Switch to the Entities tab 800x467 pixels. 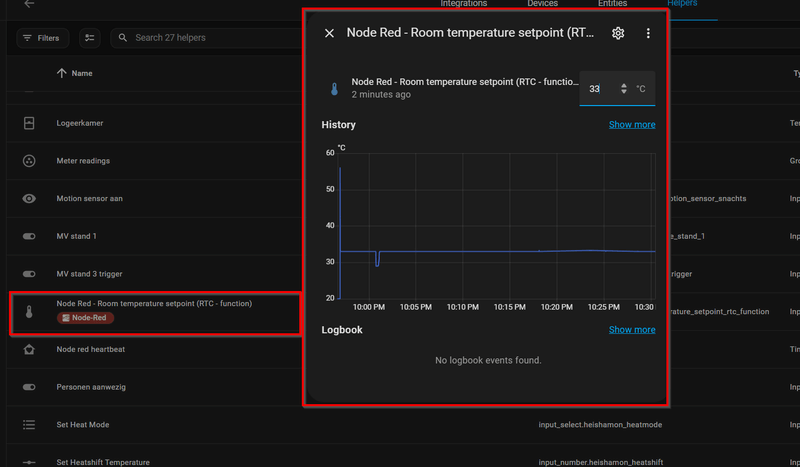click(612, 4)
